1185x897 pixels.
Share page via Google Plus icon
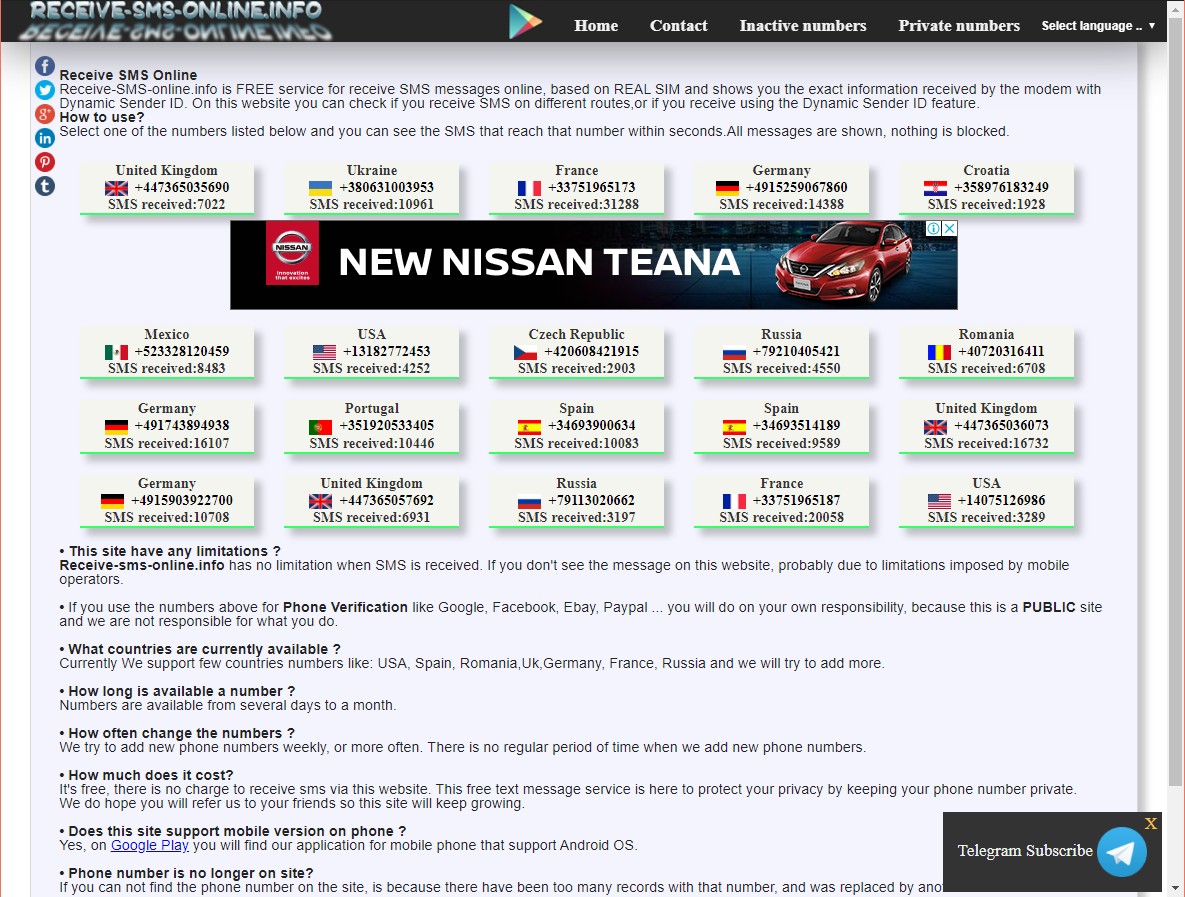[x=45, y=114]
